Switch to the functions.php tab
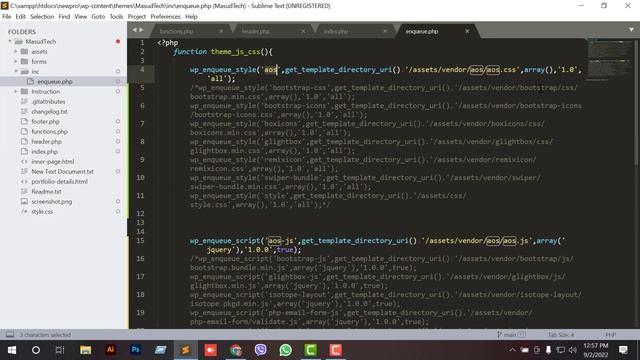This screenshot has width=640, height=360. coord(176,31)
